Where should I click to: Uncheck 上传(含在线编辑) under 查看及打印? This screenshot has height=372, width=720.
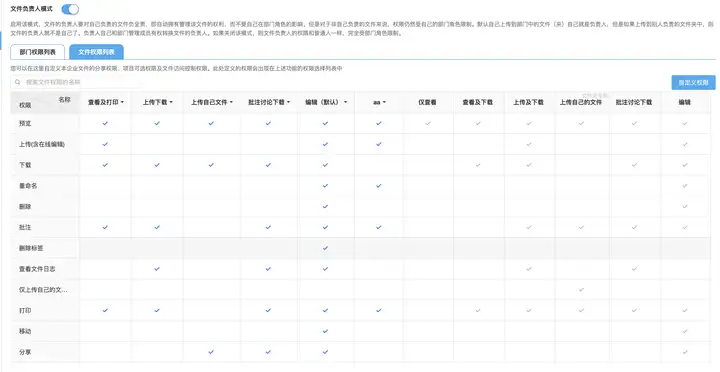click(105, 144)
